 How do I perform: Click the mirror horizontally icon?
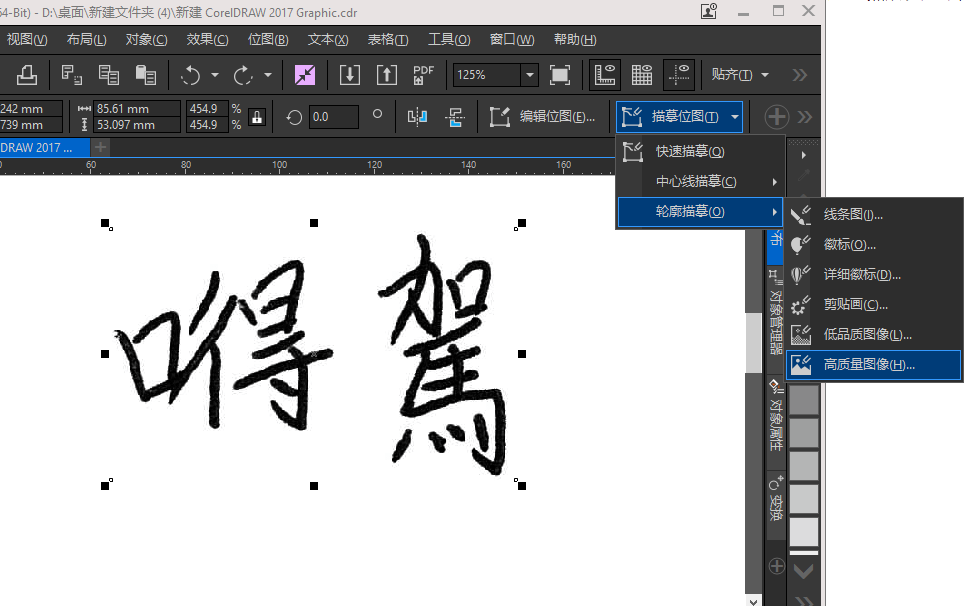coord(417,116)
